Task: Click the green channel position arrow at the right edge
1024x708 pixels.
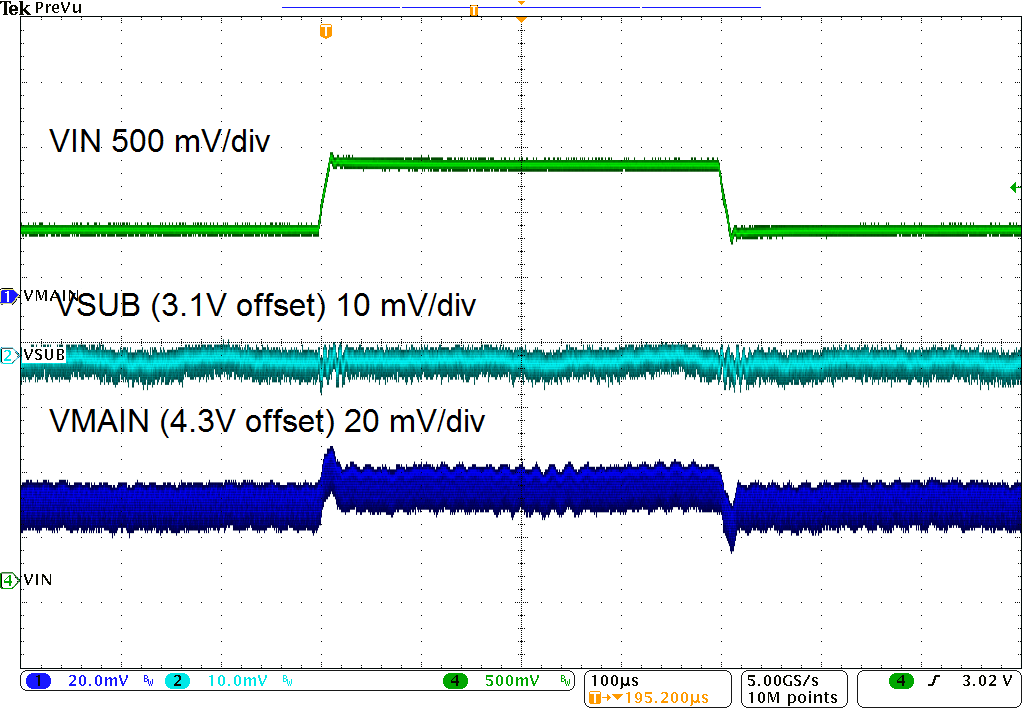Action: (1014, 186)
